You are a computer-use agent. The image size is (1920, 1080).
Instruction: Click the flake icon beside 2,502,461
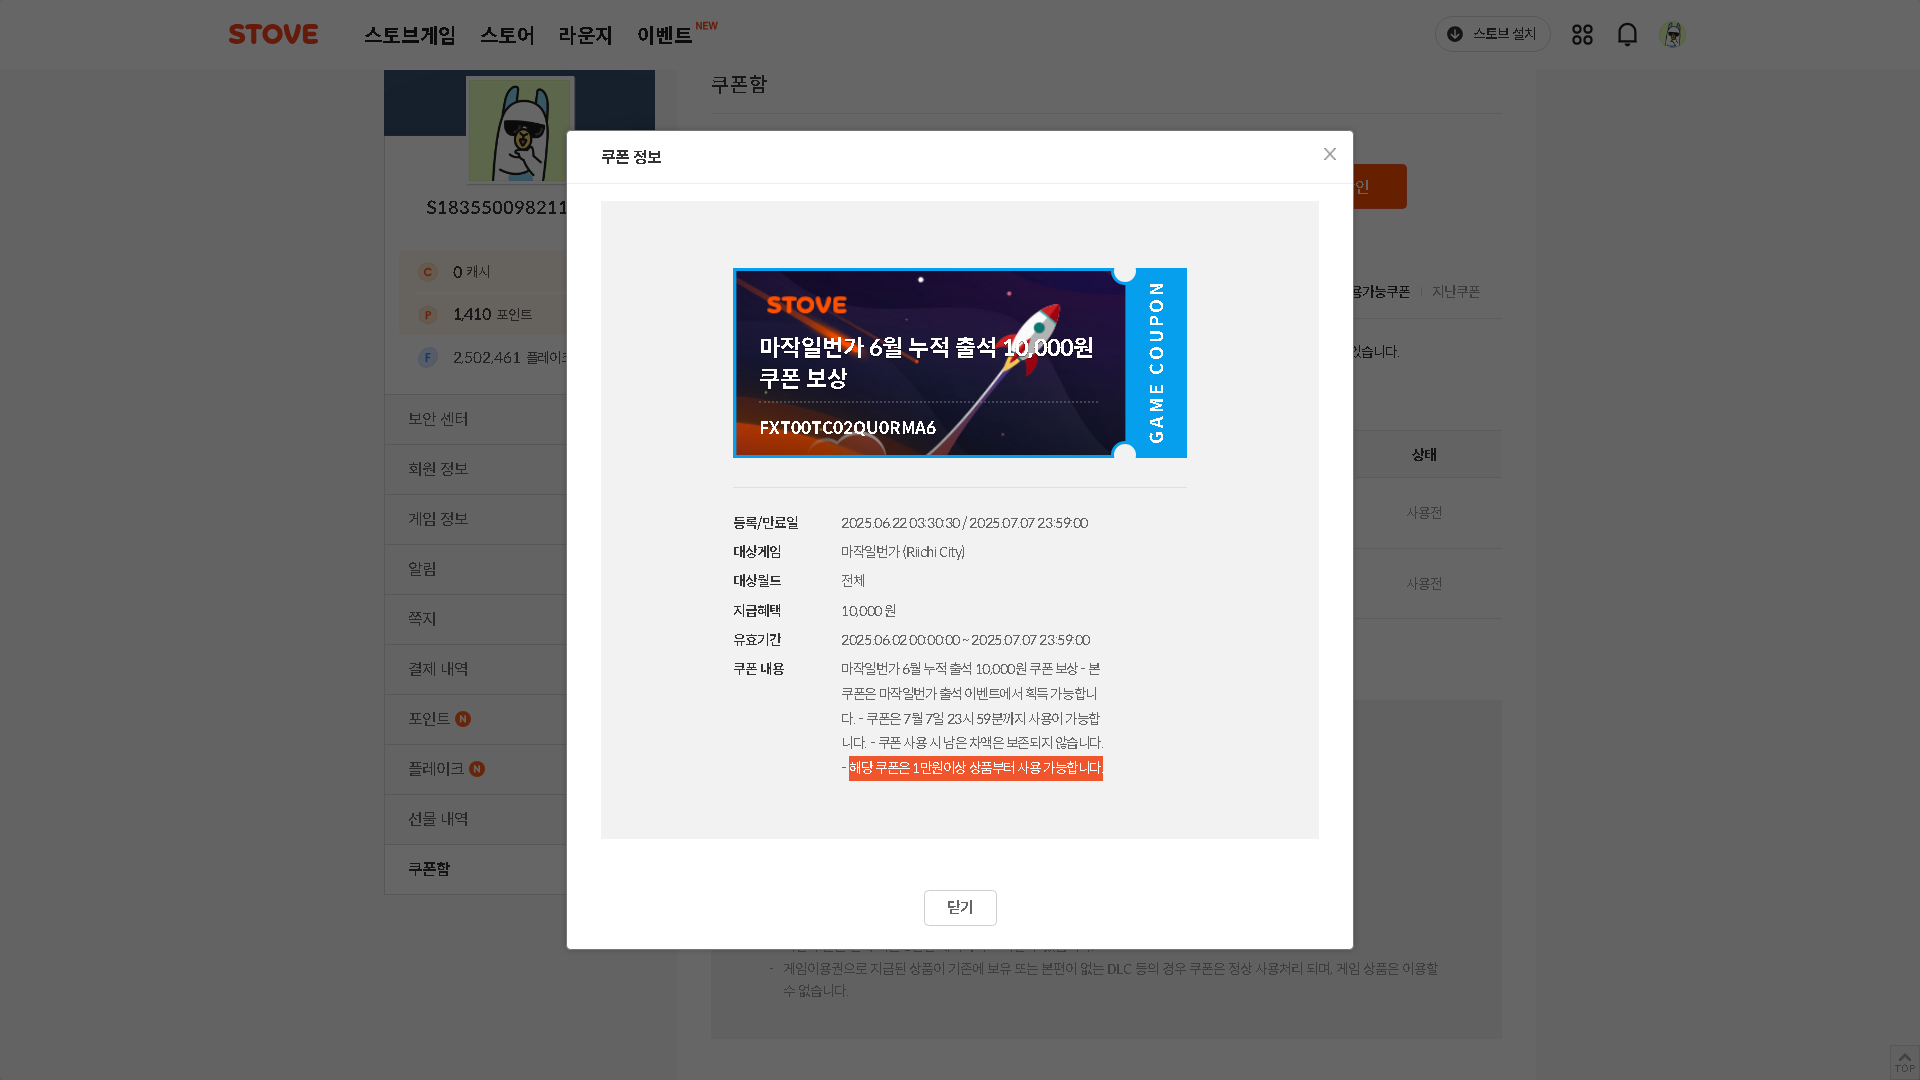pyautogui.click(x=428, y=357)
